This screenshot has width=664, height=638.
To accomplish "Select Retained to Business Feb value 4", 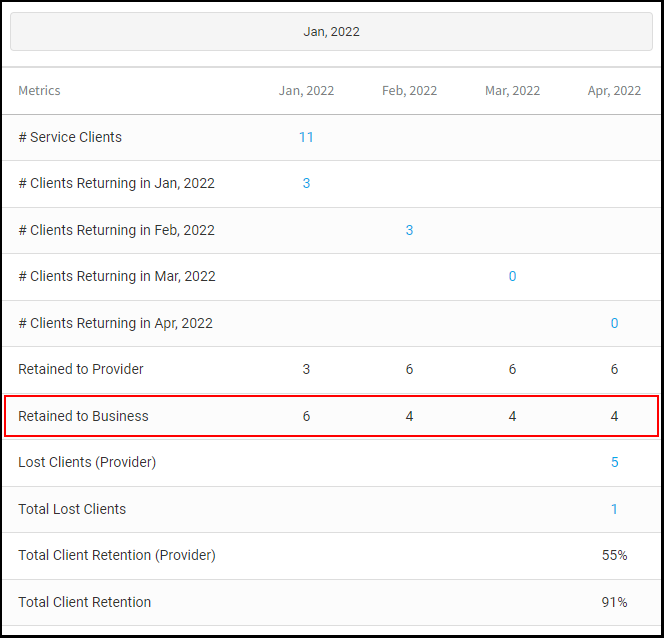I will (409, 416).
